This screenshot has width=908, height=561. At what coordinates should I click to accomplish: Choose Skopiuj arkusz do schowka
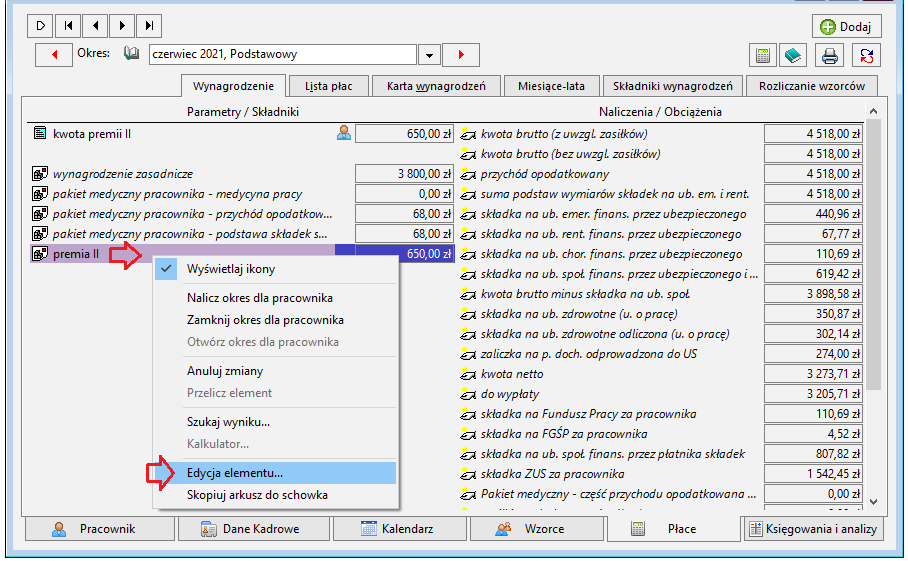coord(276,495)
